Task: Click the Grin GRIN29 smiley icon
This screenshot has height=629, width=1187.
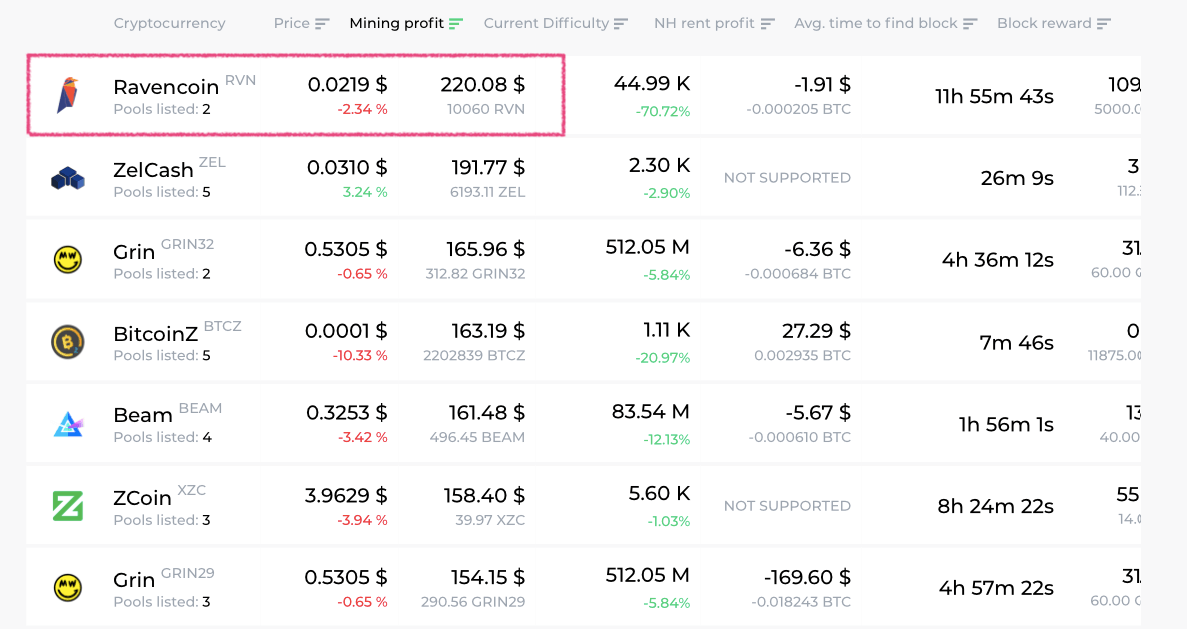Action: point(68,588)
